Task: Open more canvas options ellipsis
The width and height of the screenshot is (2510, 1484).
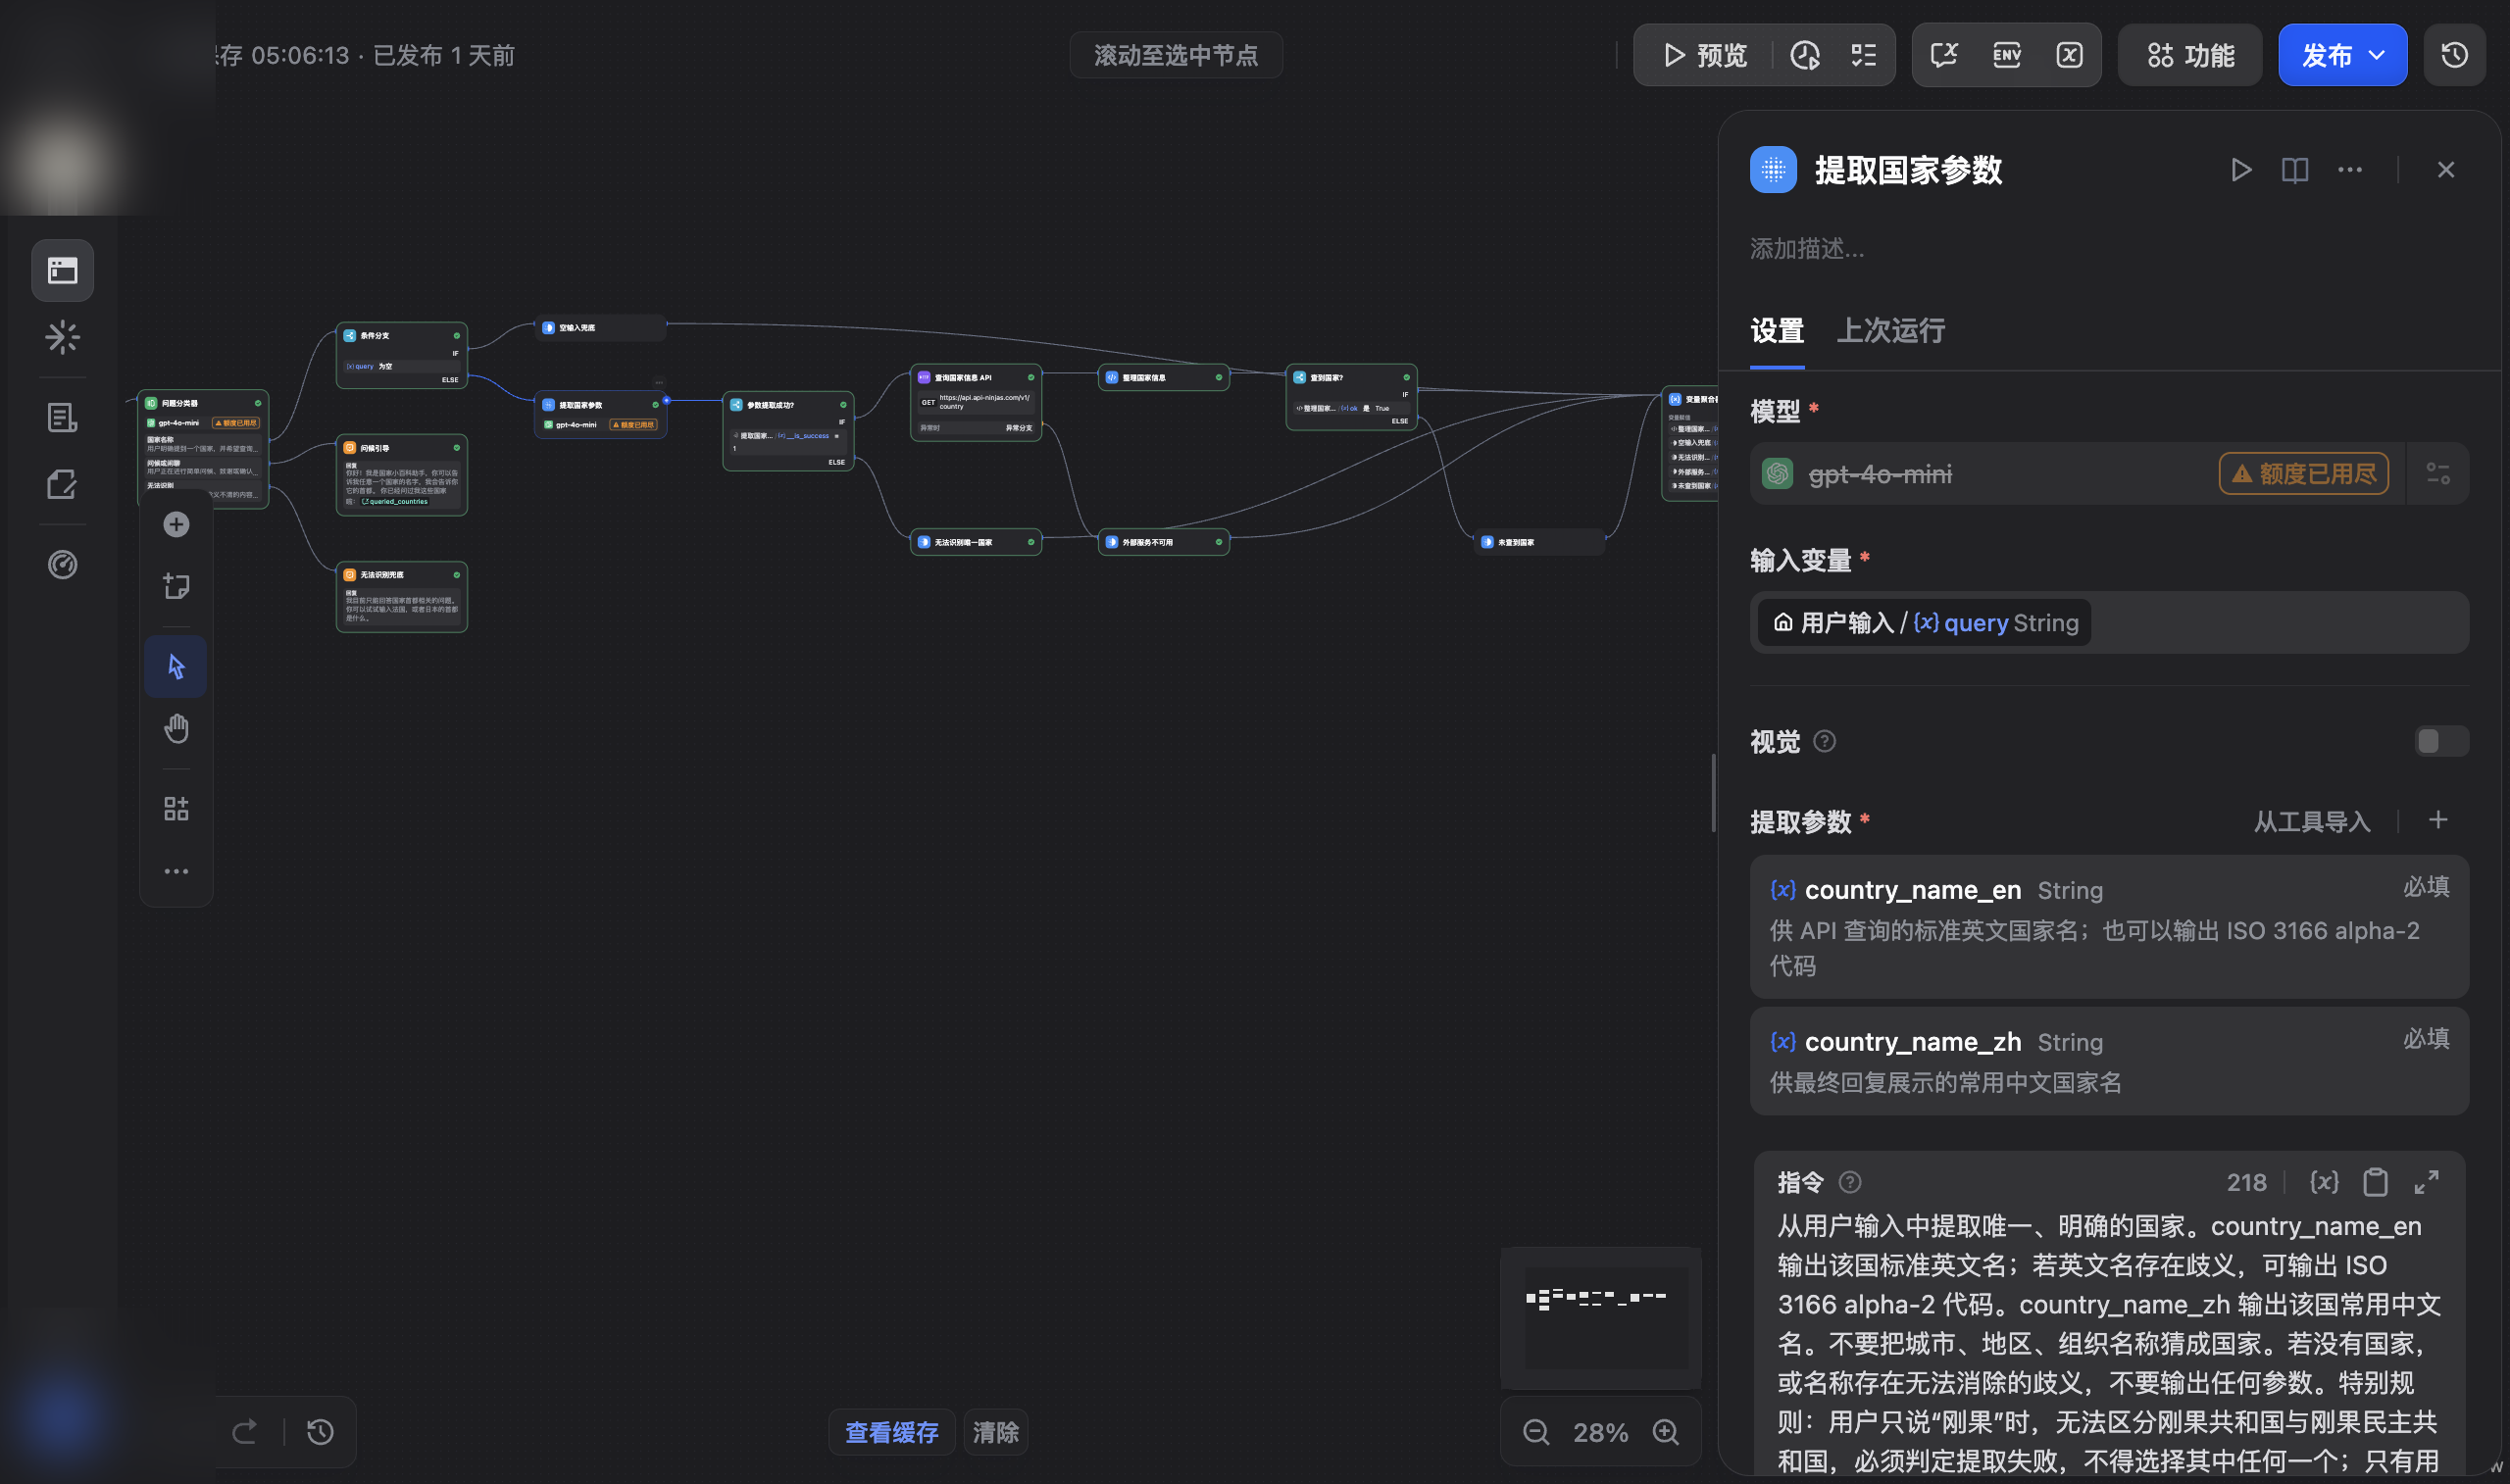Action: coord(176,871)
